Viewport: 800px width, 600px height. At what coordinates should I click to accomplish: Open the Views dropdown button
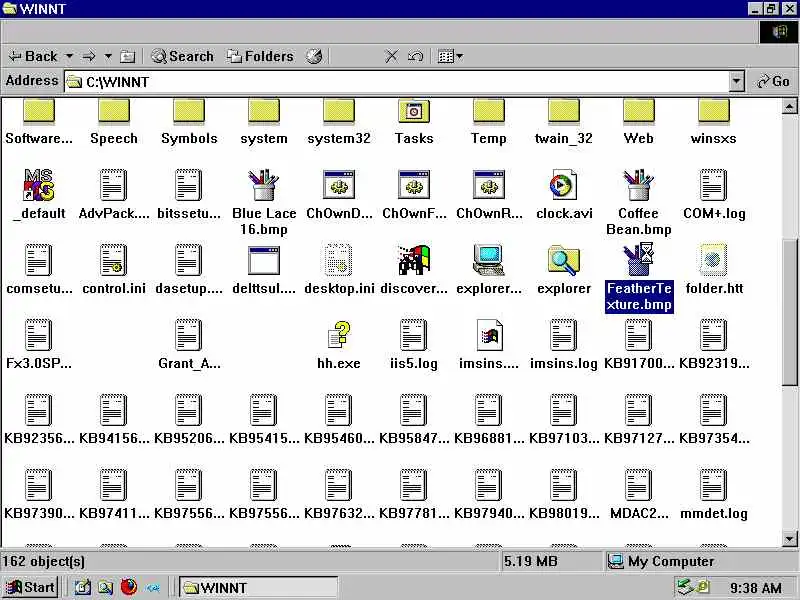click(x=451, y=56)
